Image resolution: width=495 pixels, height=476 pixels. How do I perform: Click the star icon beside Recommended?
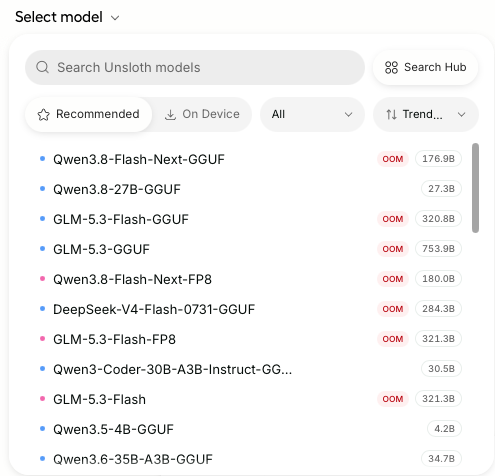[44, 115]
